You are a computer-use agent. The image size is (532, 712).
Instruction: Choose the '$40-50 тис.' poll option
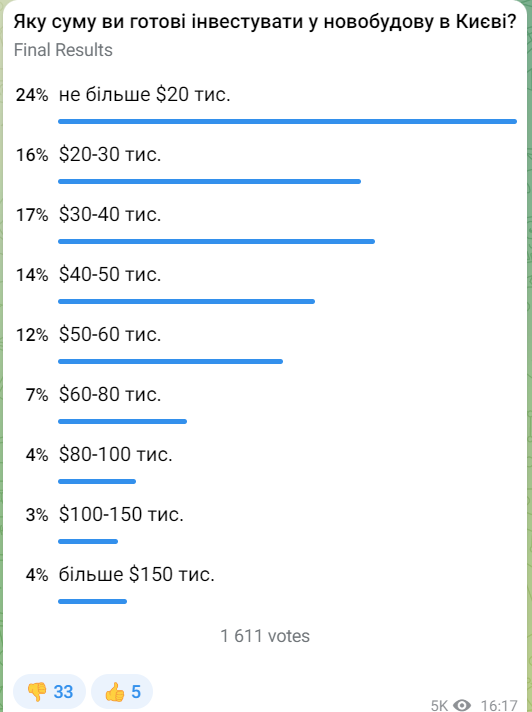(x=266, y=285)
